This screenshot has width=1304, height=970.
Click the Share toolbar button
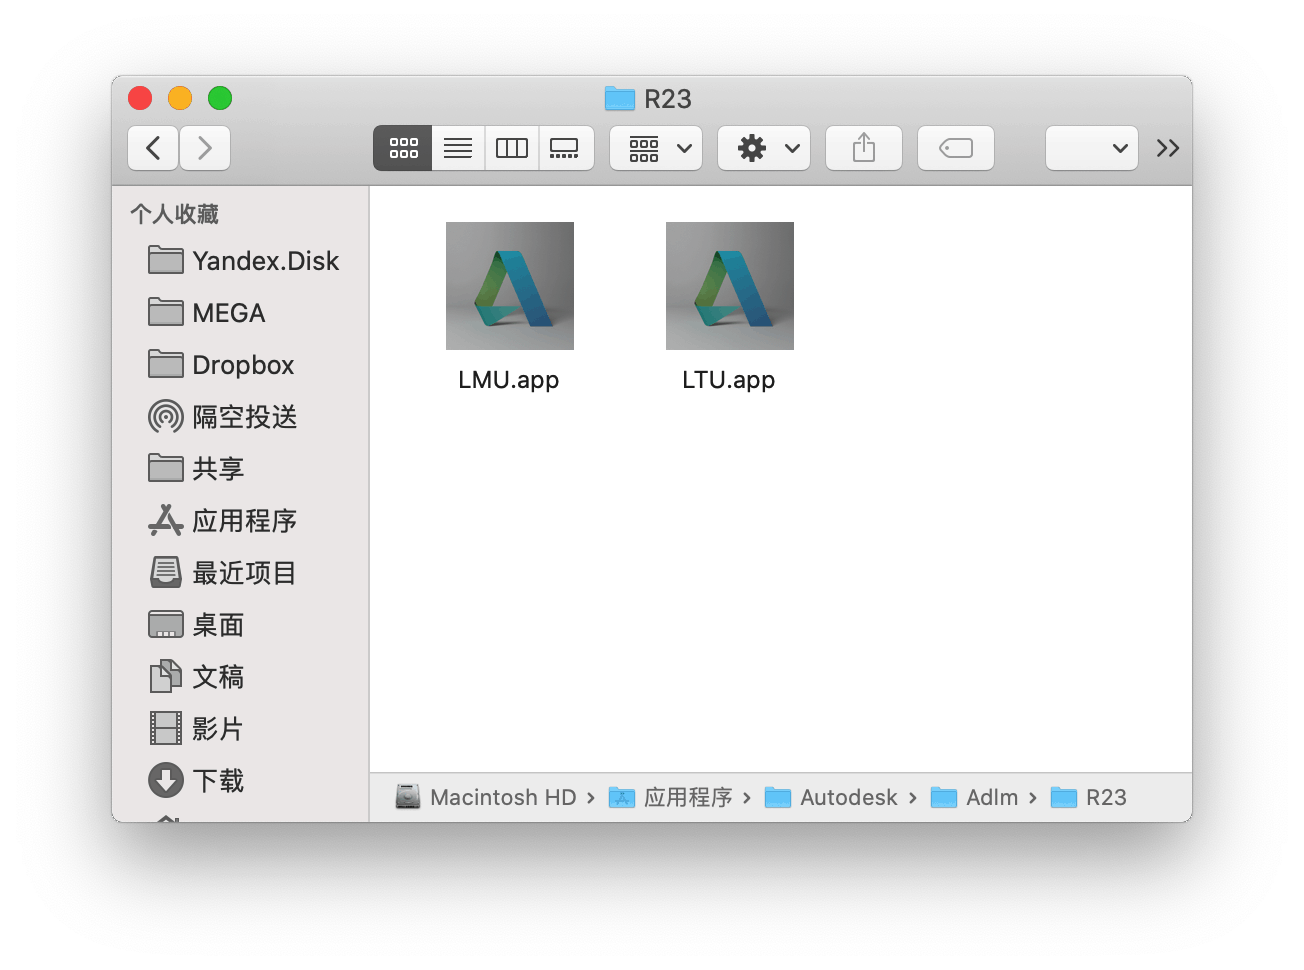[864, 148]
